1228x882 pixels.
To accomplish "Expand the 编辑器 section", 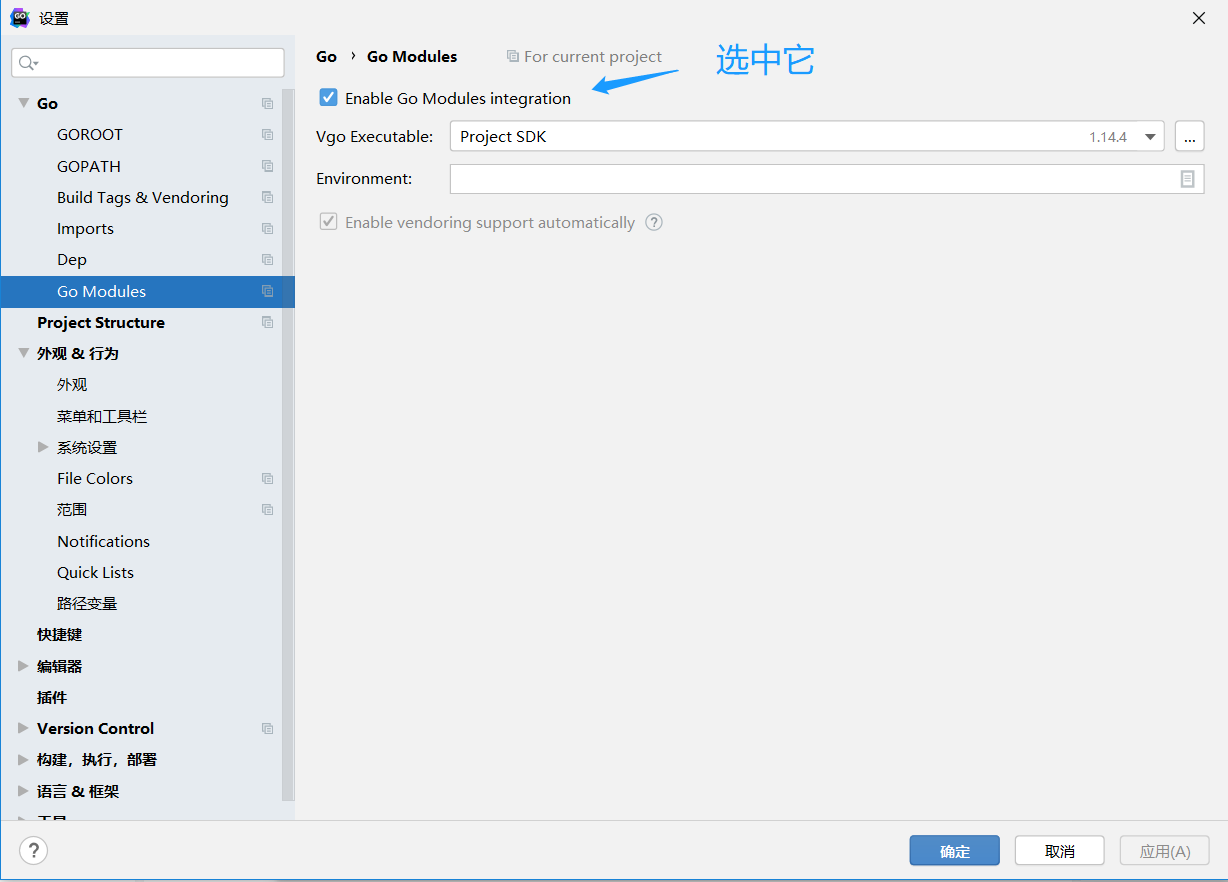I will coord(23,666).
